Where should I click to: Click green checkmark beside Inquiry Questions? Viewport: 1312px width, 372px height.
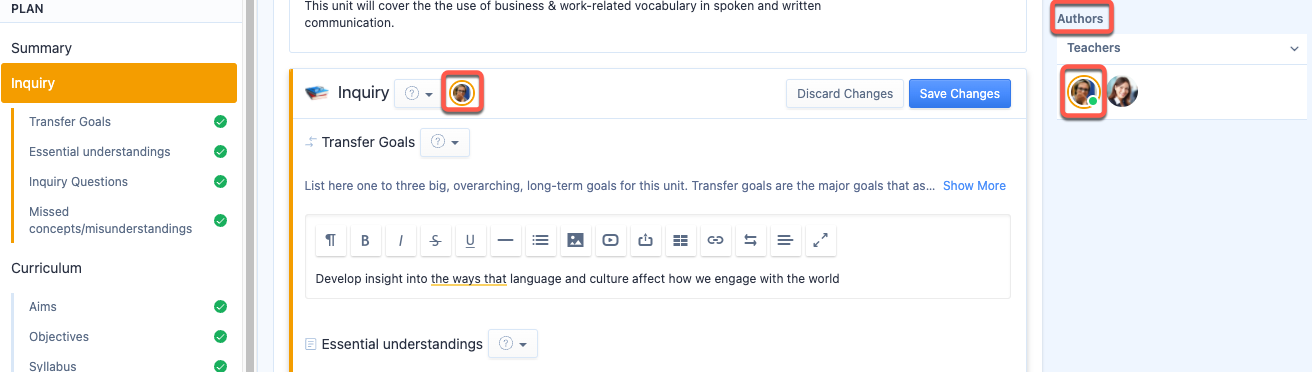[x=220, y=182]
